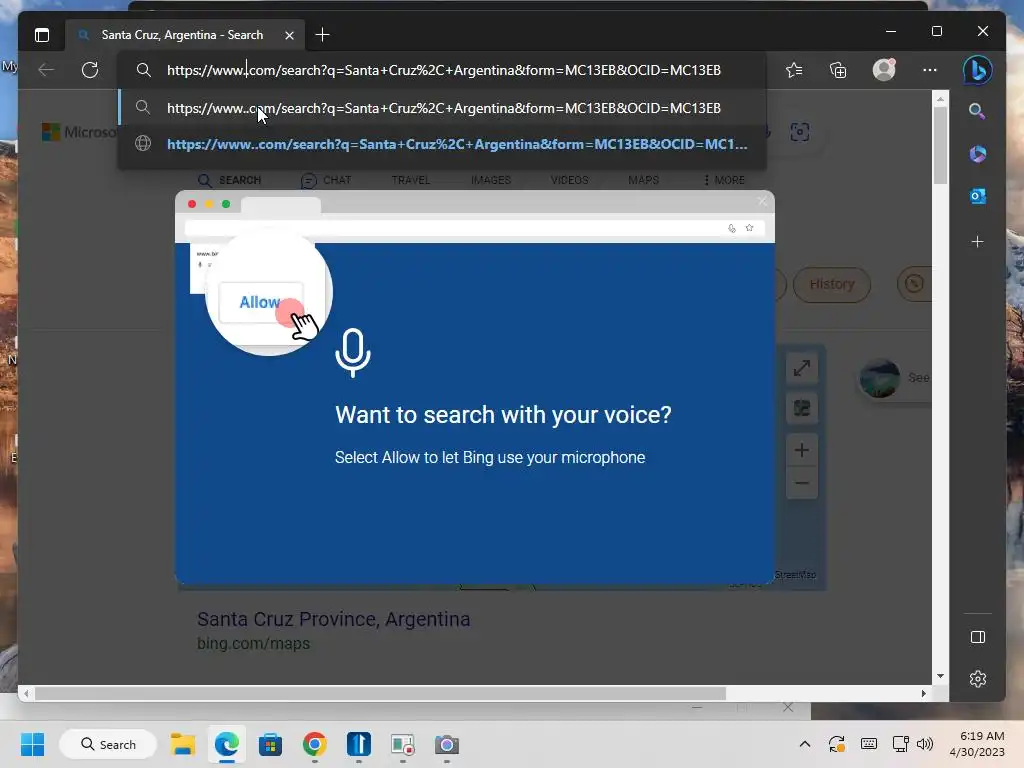Screen dimensions: 1024x768
Task: Close the Santa Cruz, Argentina tab
Action: click(x=289, y=35)
